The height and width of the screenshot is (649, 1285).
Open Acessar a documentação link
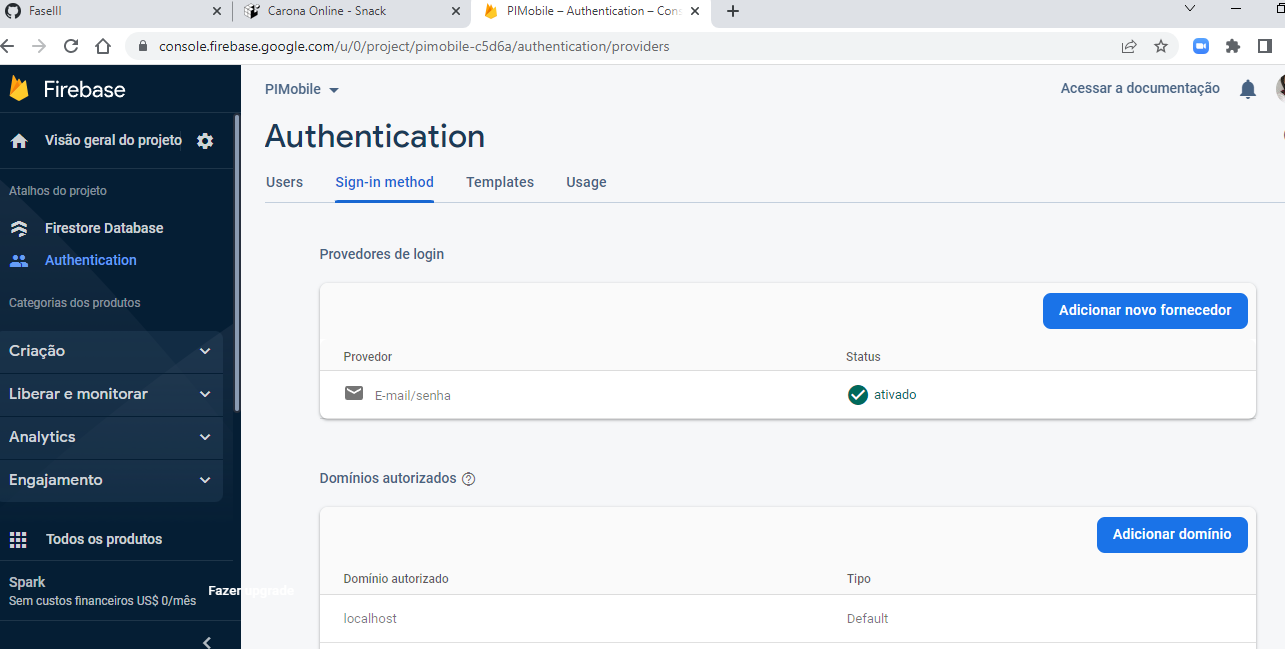tap(1139, 88)
